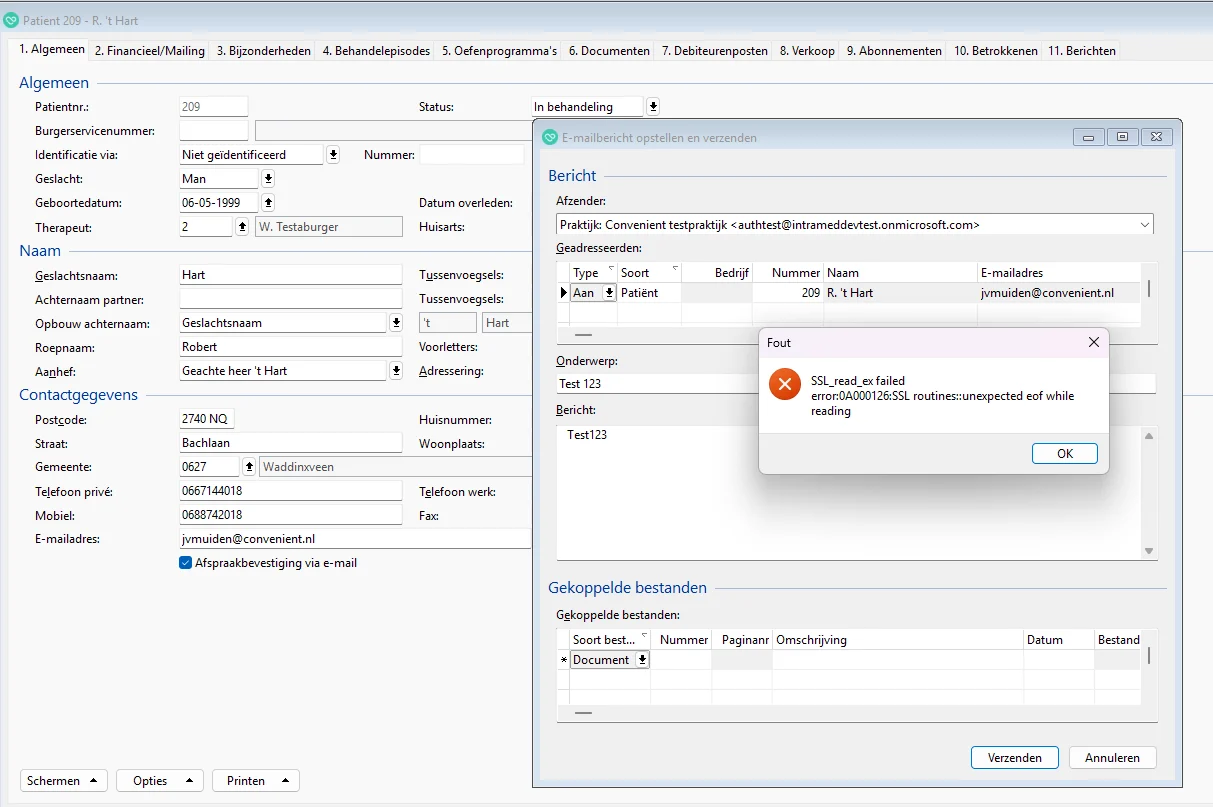The image size is (1213, 807).
Task: Click the E-mailbericht window app icon
Action: [x=548, y=137]
